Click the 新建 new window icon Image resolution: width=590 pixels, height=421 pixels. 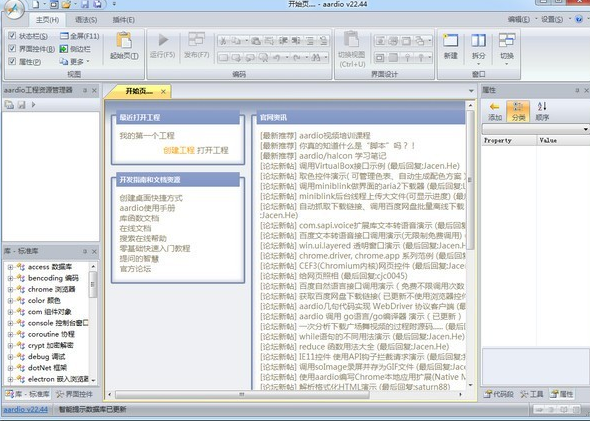click(x=450, y=46)
